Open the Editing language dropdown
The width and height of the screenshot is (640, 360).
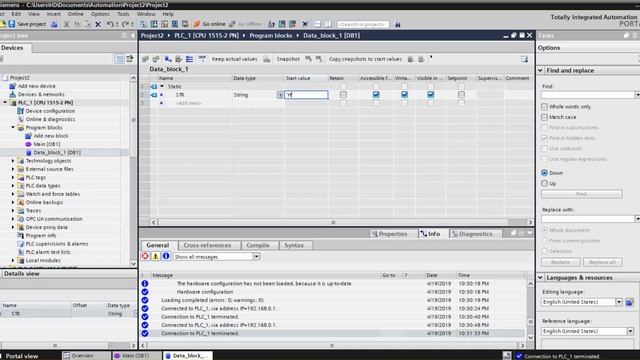(x=619, y=302)
